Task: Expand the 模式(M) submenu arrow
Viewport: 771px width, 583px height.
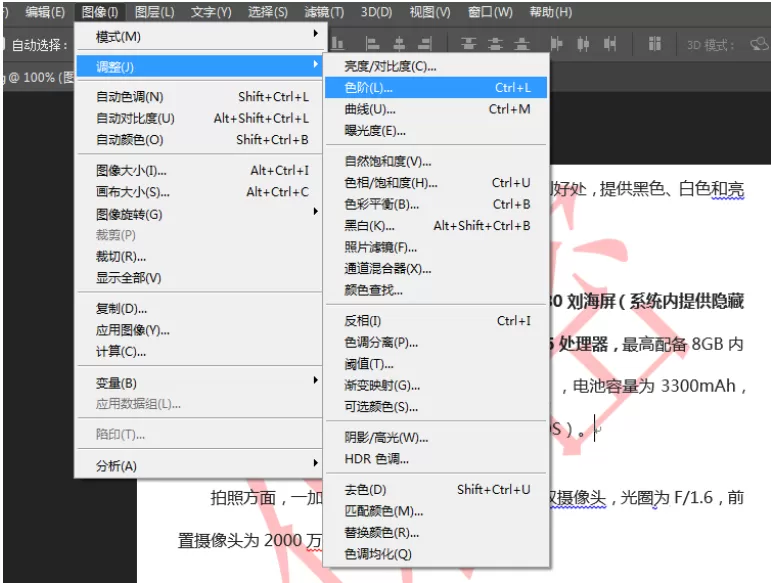Action: pyautogui.click(x=316, y=33)
